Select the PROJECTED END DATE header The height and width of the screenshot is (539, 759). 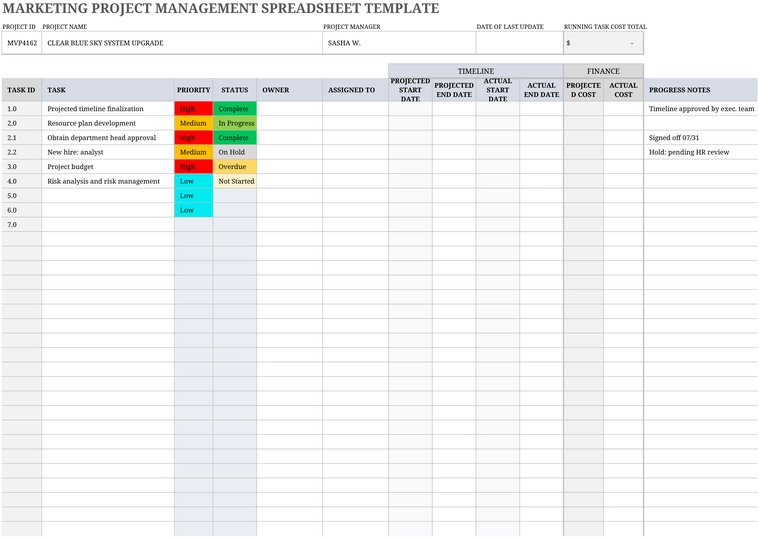click(454, 90)
